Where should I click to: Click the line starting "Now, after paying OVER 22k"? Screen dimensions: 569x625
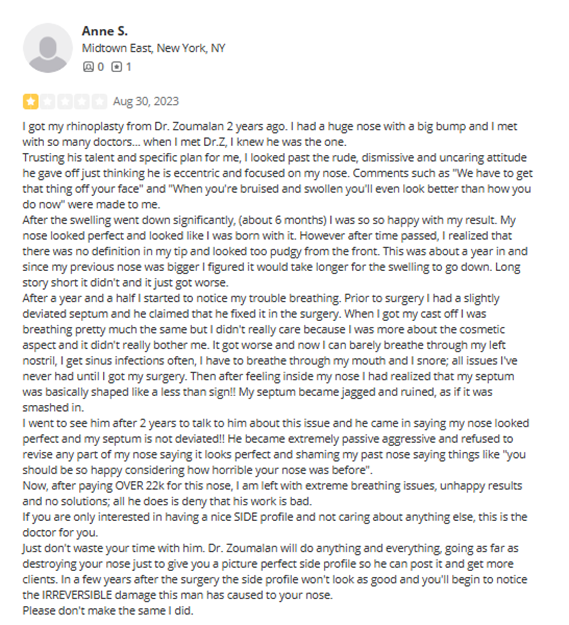272,485
